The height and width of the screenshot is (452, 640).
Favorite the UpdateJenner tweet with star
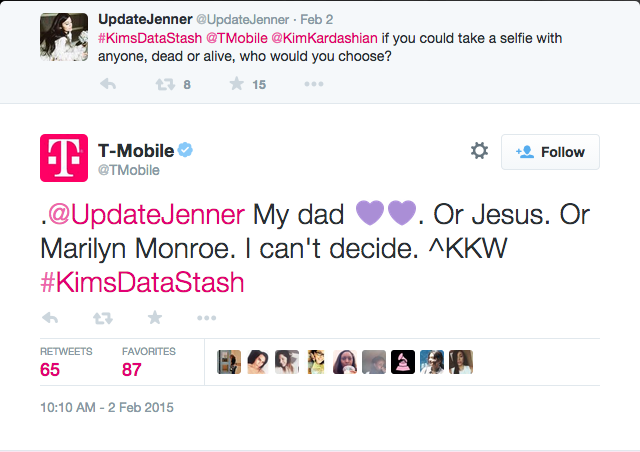coord(237,84)
